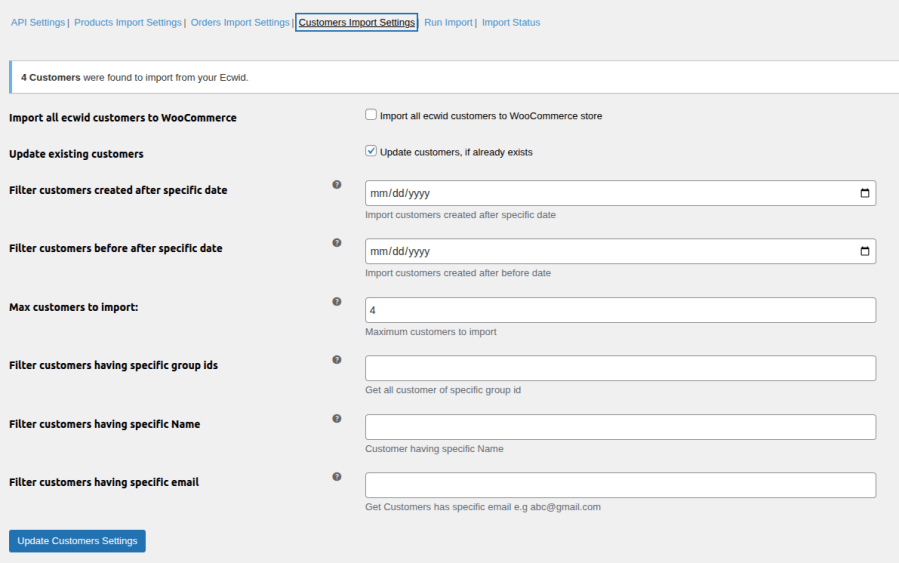This screenshot has height=563, width=899.
Task: Click help icon for created after date filter
Action: click(x=337, y=185)
